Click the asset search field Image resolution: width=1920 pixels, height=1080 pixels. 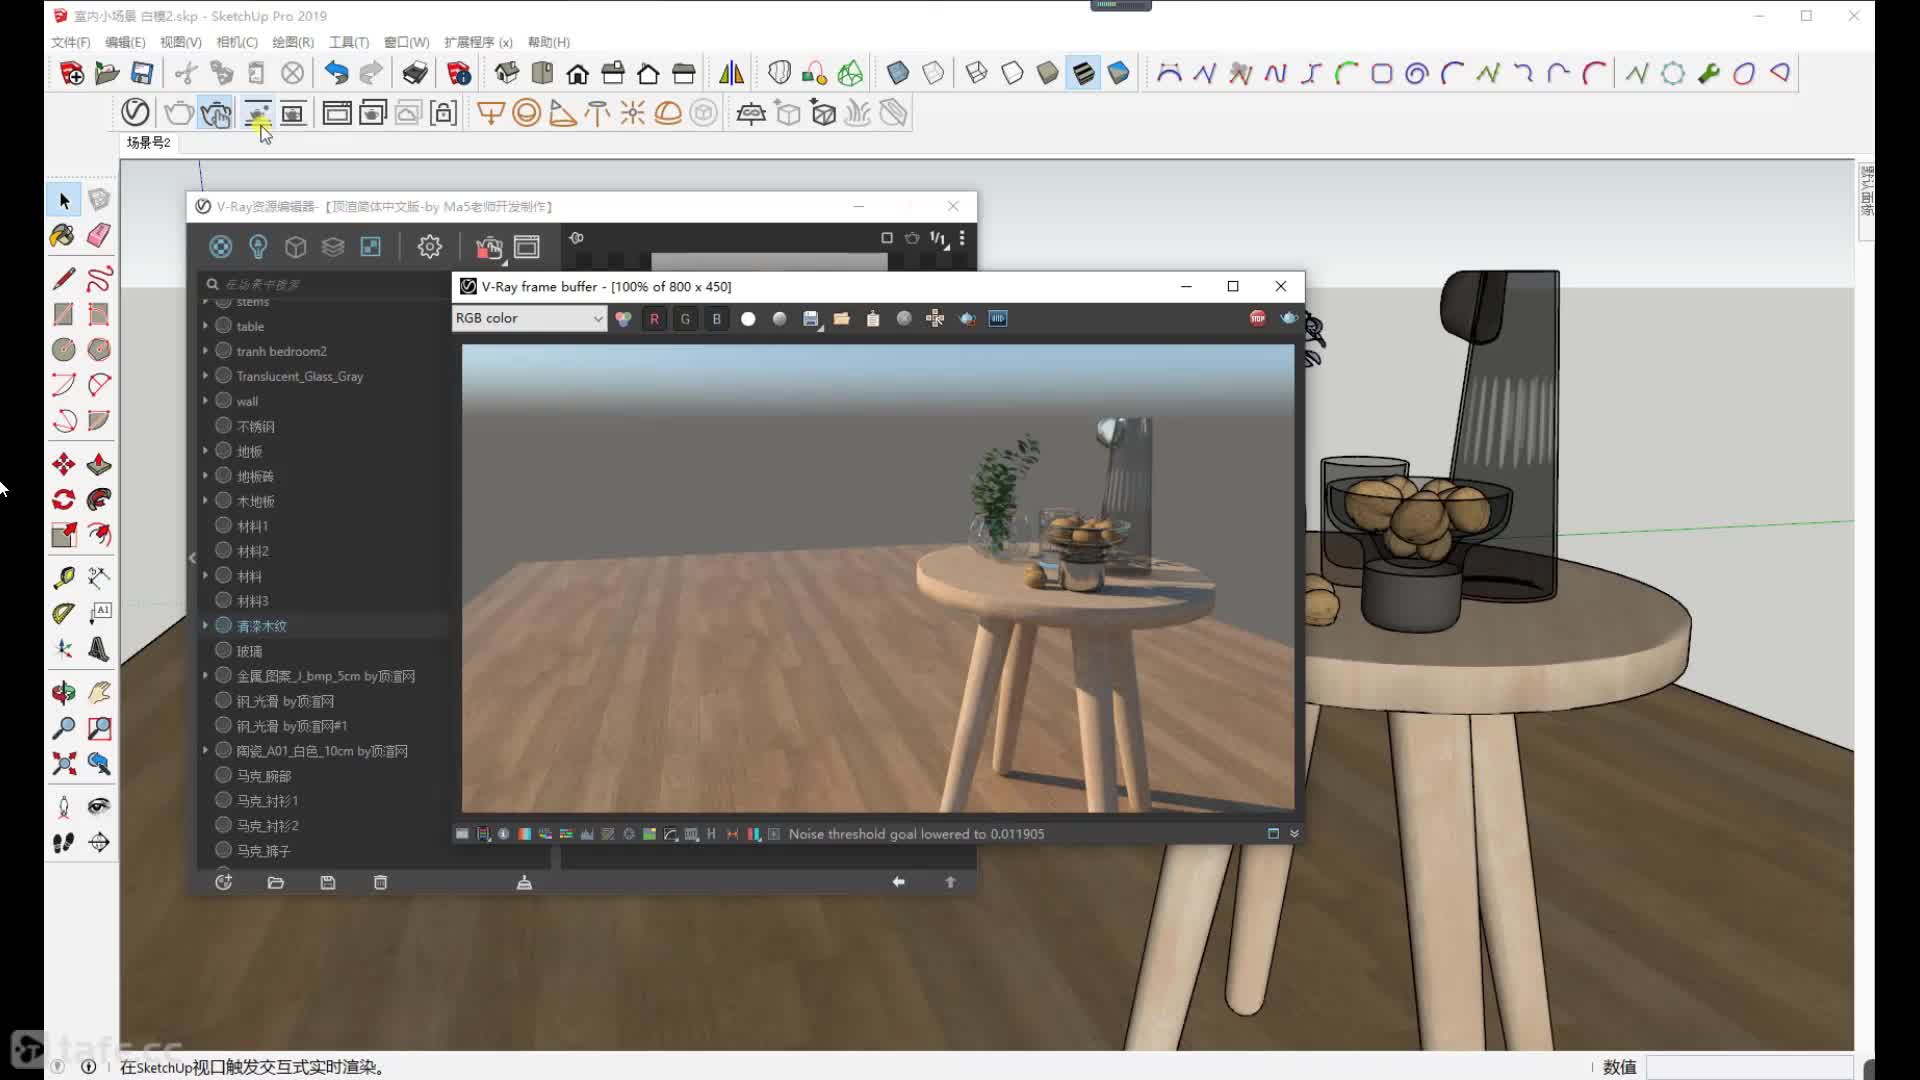click(325, 284)
